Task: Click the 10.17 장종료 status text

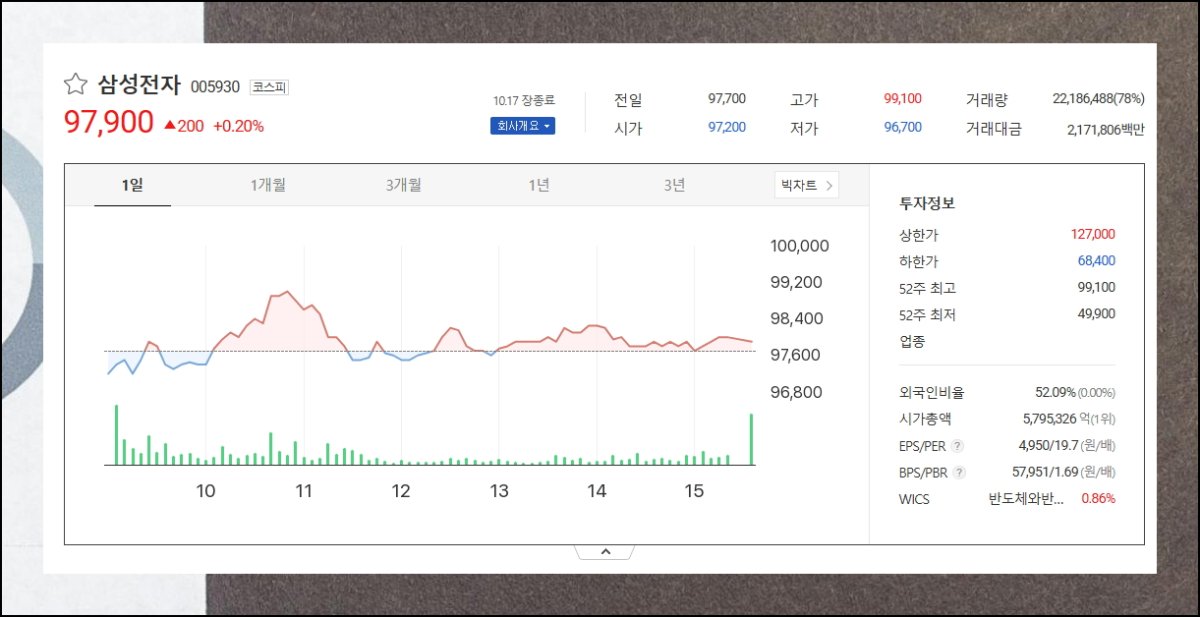Action: click(523, 101)
